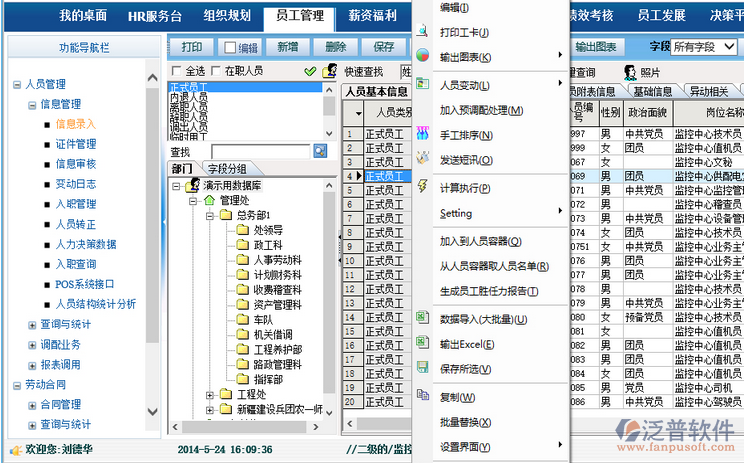Check the 全选 checkbox
Viewport: 745px width, 463px height.
tap(177, 72)
